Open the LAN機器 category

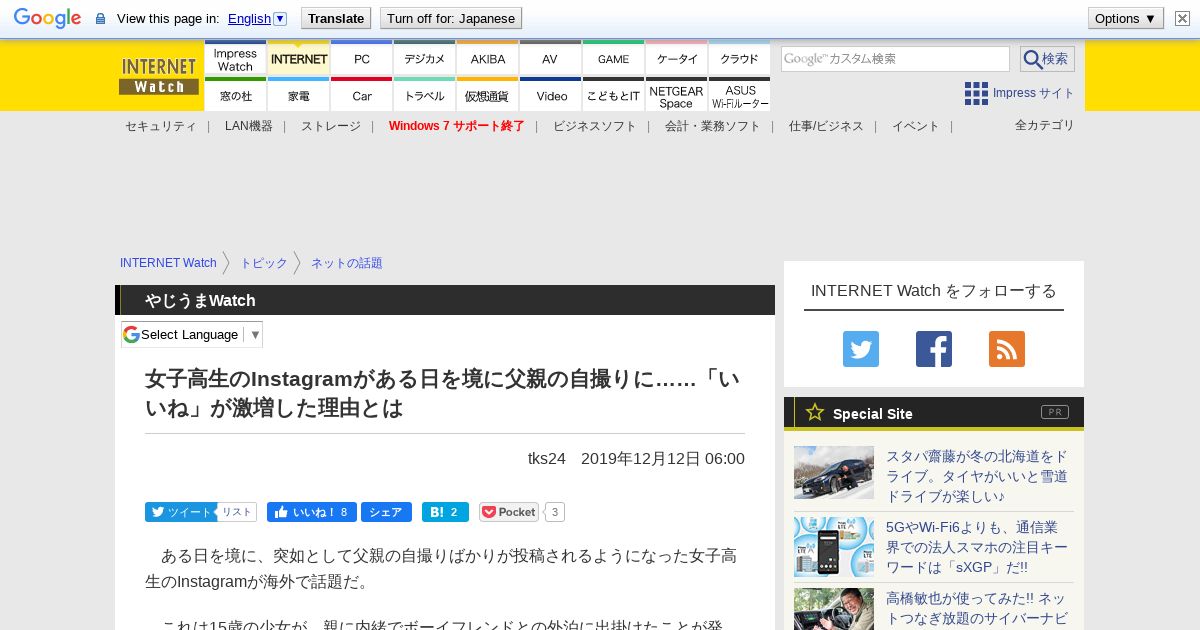tap(248, 126)
